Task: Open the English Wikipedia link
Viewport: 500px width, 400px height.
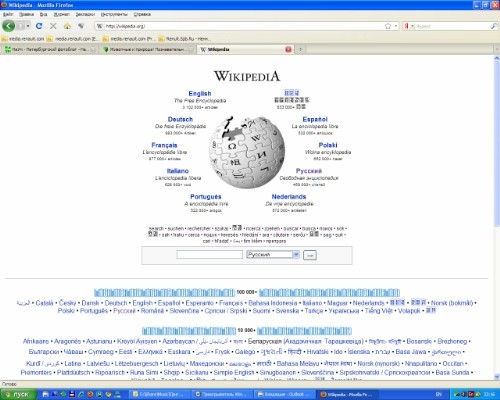Action: [x=200, y=94]
